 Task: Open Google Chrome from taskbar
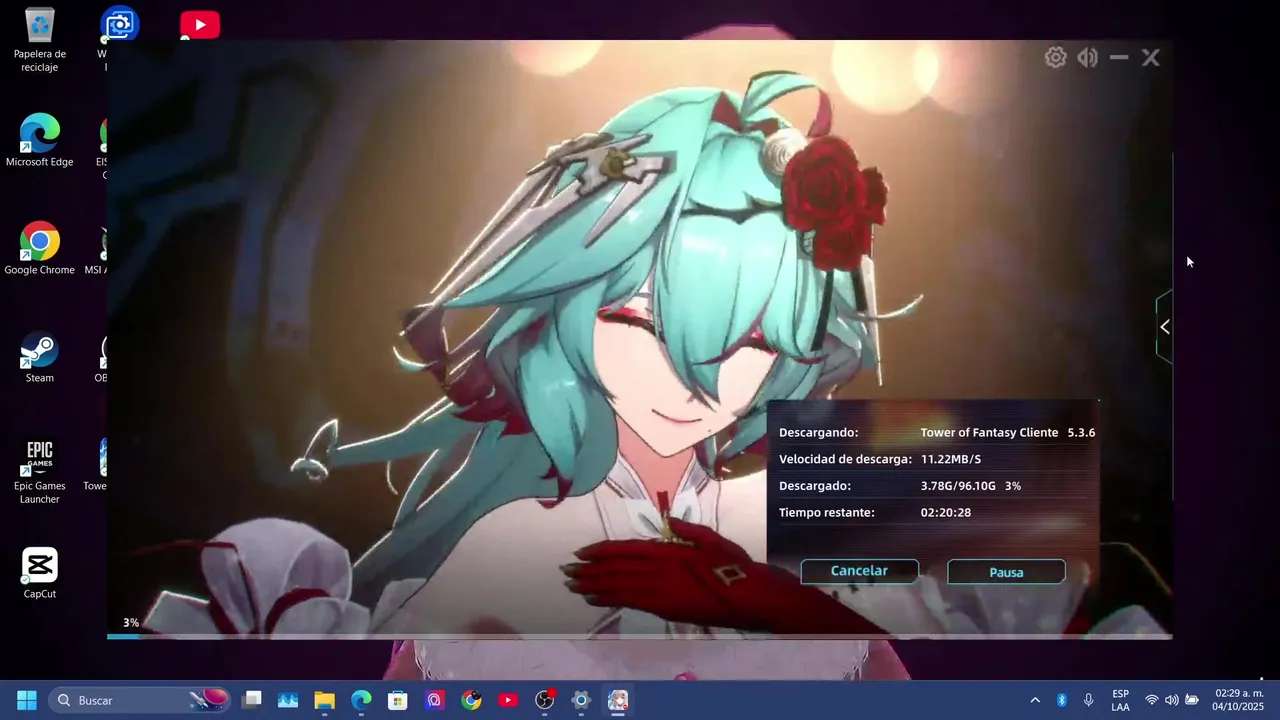tap(471, 700)
